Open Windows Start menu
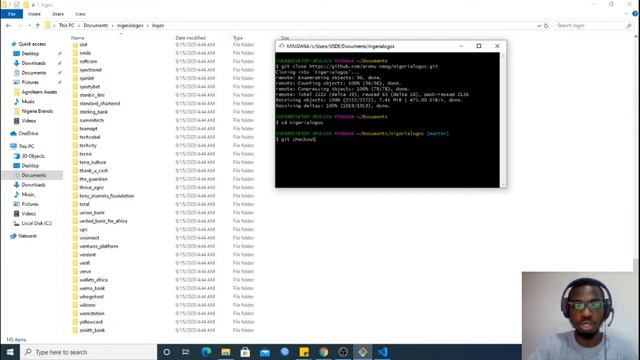Viewport: 640px width, 360px height. click(10, 352)
